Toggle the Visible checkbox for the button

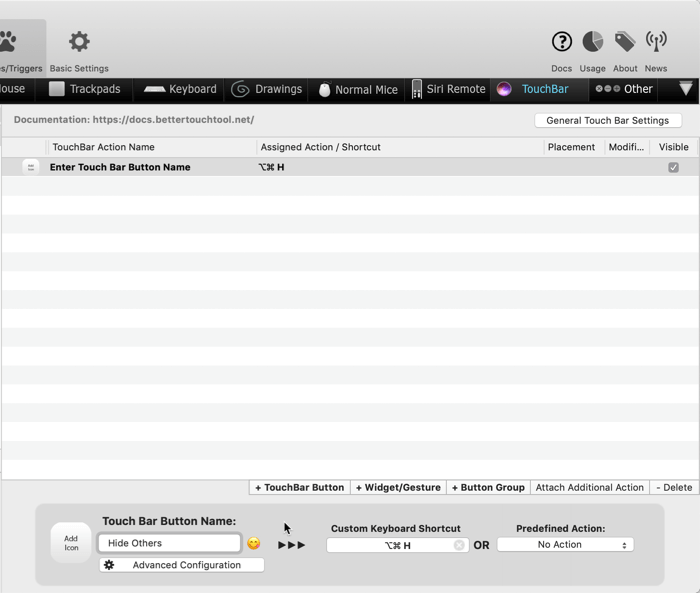[x=673, y=167]
